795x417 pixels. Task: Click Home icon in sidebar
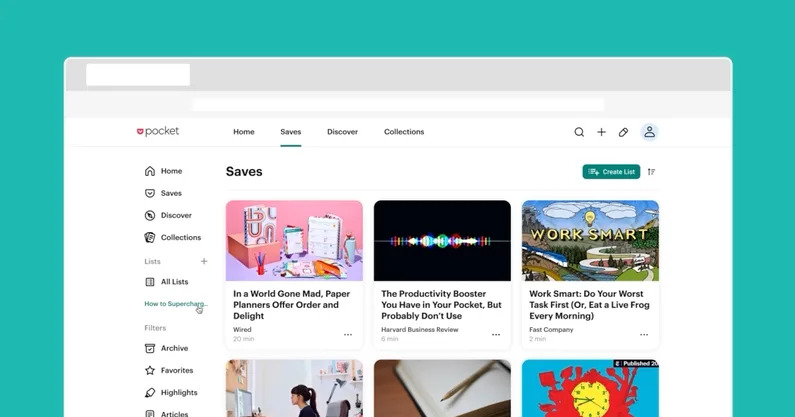150,171
